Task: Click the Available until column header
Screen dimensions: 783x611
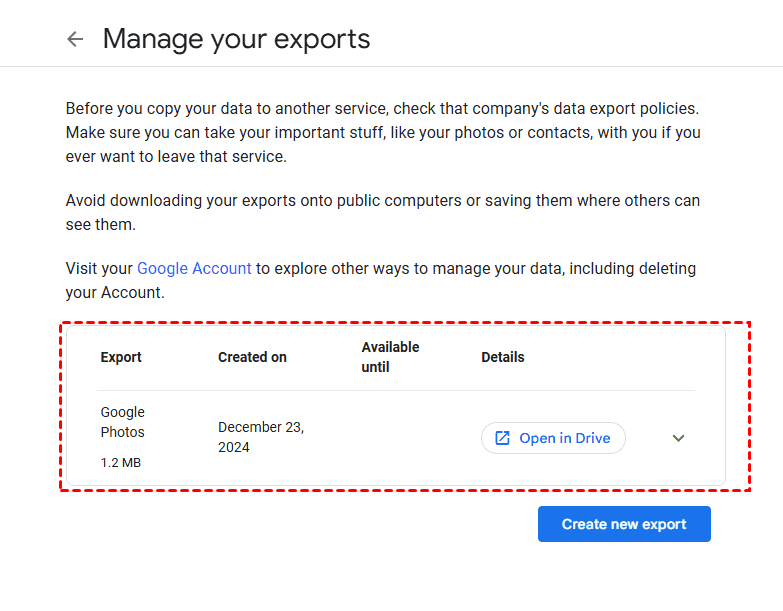Action: pos(390,357)
